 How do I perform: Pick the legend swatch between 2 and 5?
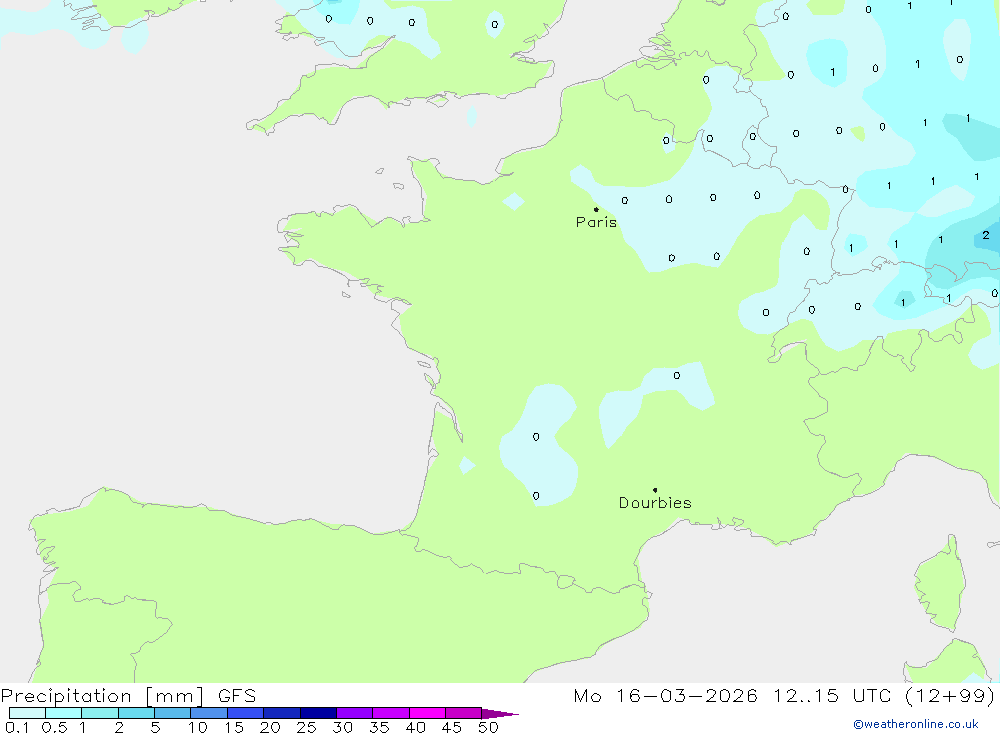click(136, 713)
